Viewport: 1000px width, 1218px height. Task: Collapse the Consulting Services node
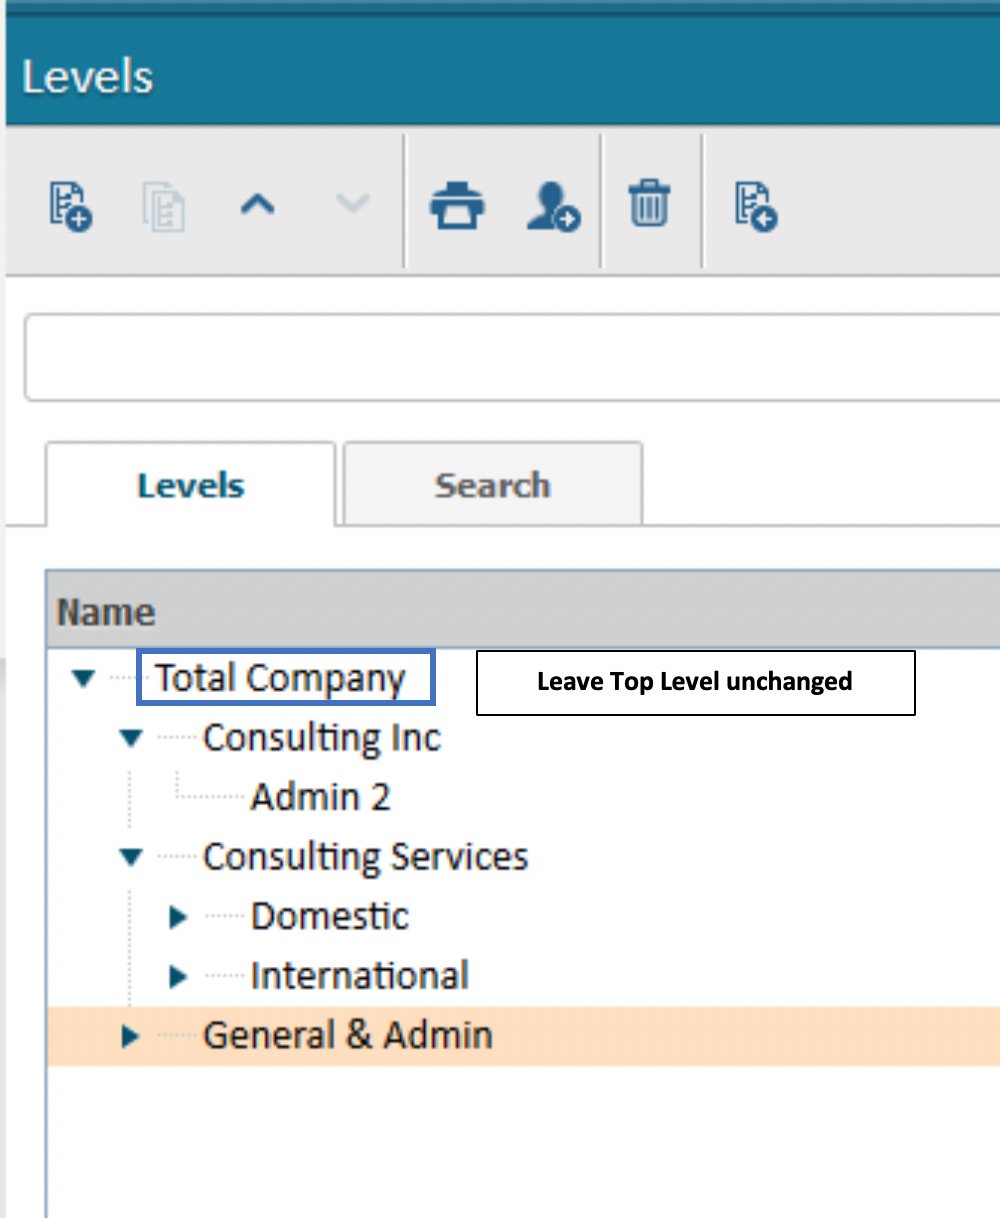coord(130,857)
